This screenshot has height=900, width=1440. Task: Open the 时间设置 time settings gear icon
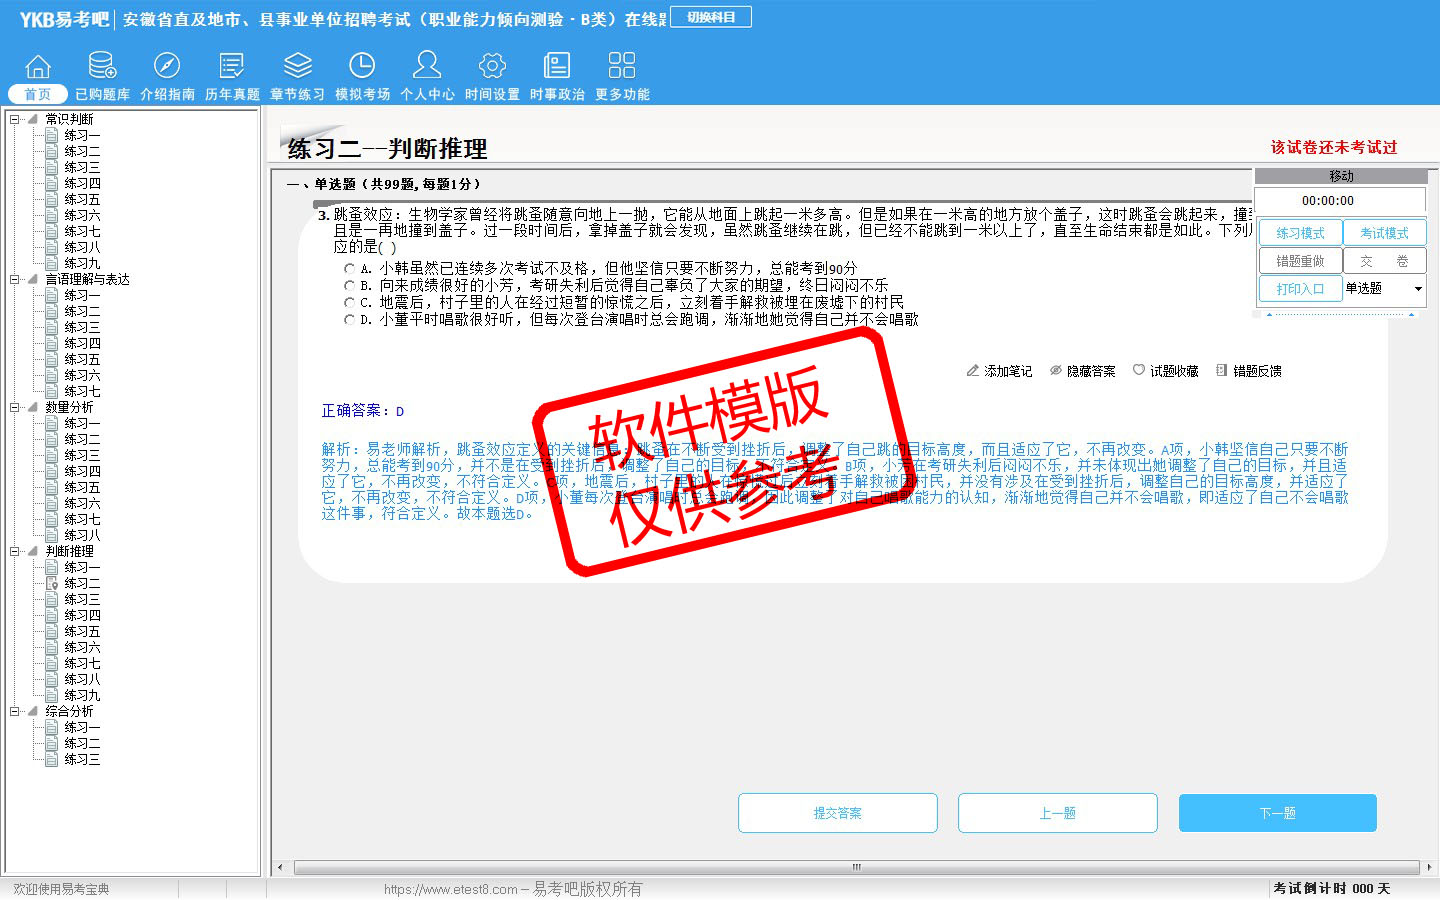492,67
